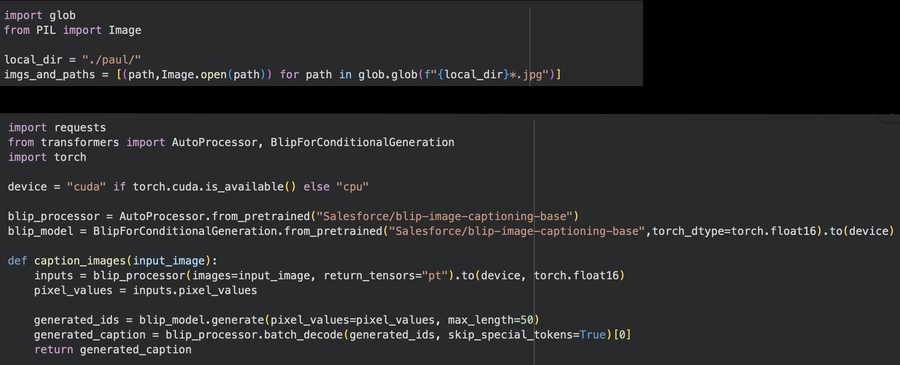Image resolution: width=900 pixels, height=365 pixels.
Task: Click the 'return generated_caption' line
Action: [x=112, y=350]
